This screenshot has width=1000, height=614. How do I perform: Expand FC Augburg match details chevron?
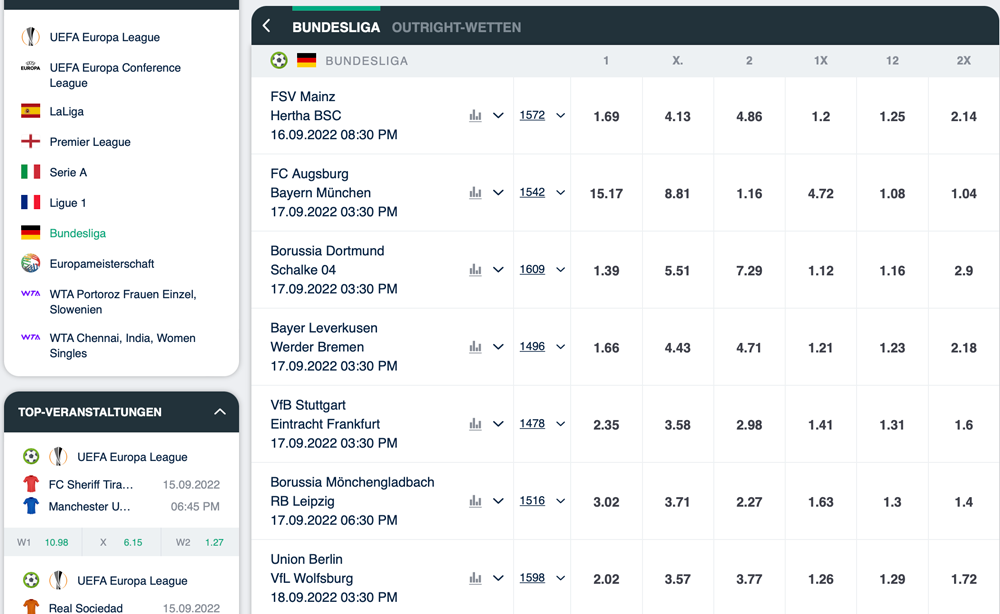click(x=498, y=193)
